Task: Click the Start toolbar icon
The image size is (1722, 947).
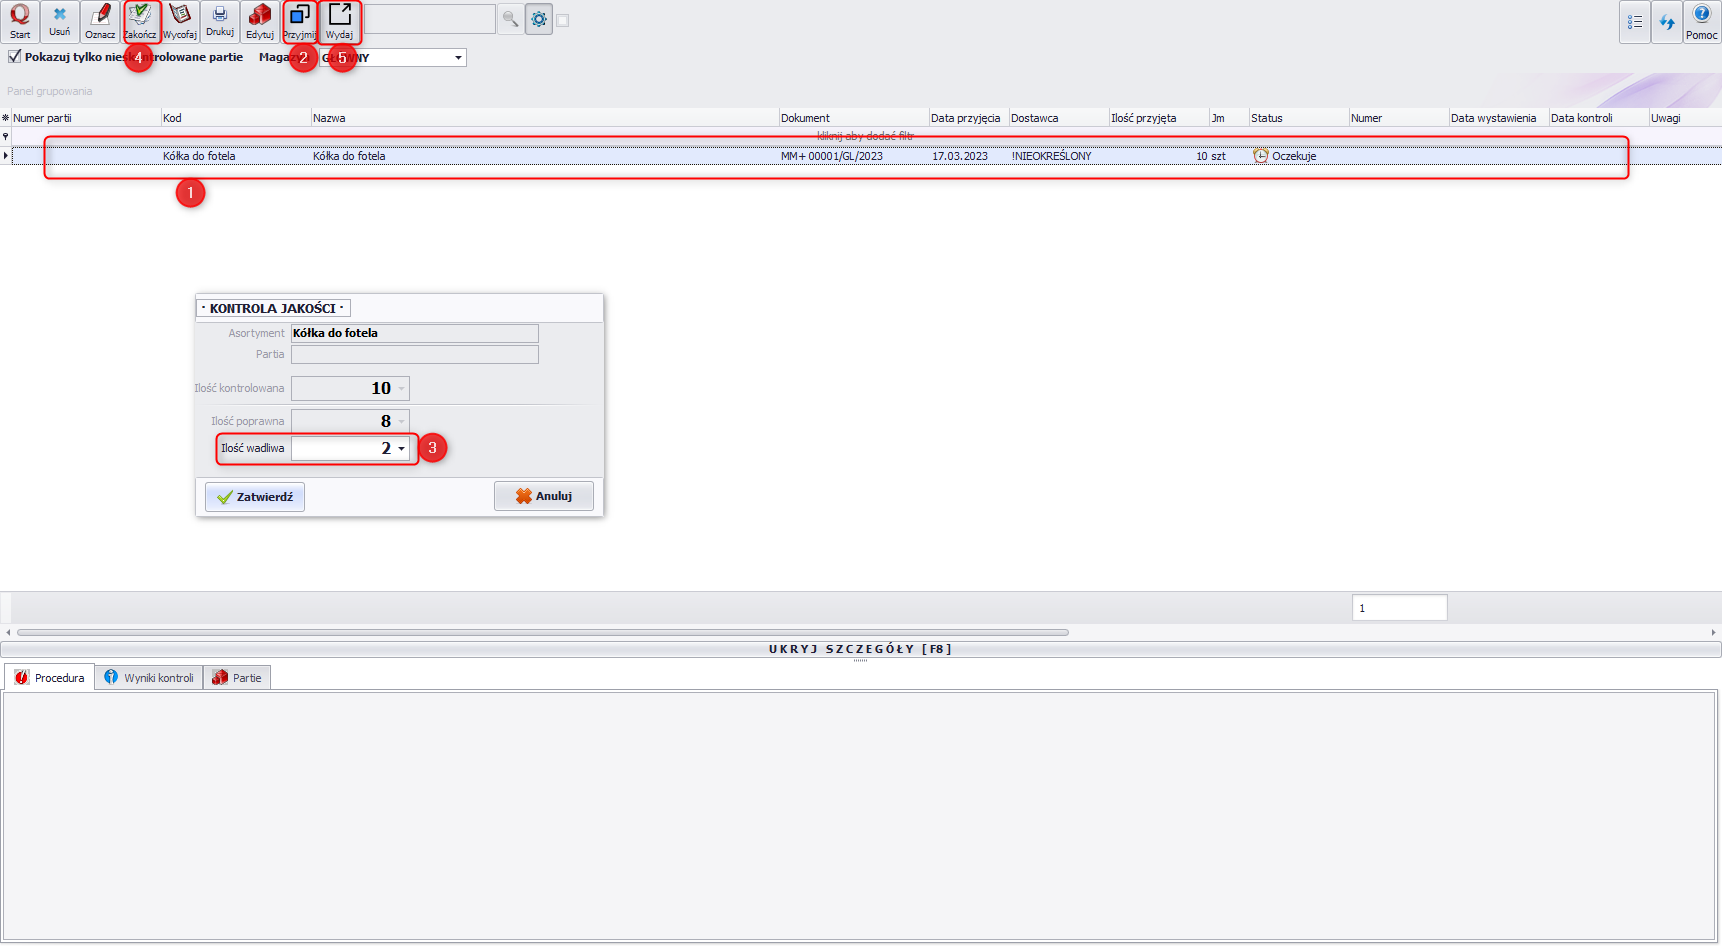Action: click(20, 21)
